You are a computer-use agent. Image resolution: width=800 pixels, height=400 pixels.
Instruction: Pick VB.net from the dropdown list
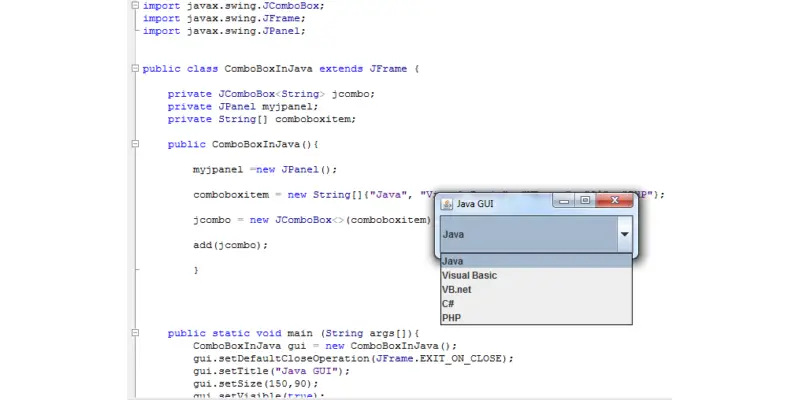point(536,290)
